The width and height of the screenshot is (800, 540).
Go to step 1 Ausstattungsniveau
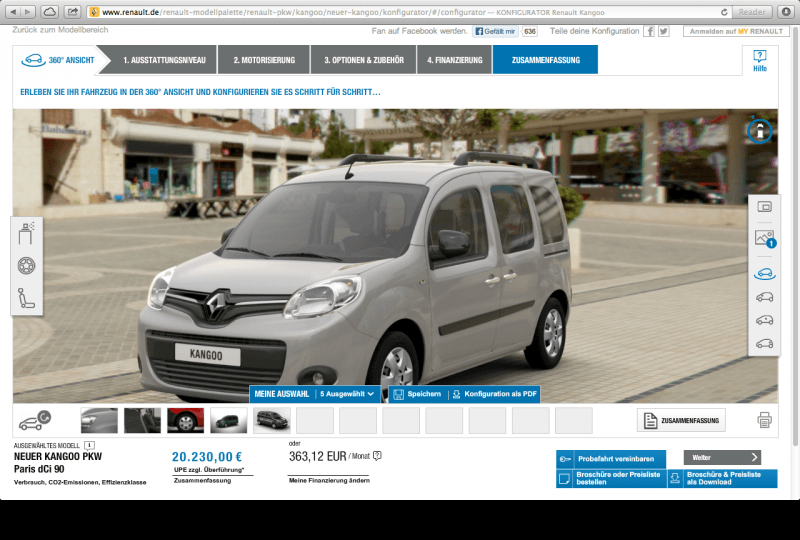tap(164, 60)
